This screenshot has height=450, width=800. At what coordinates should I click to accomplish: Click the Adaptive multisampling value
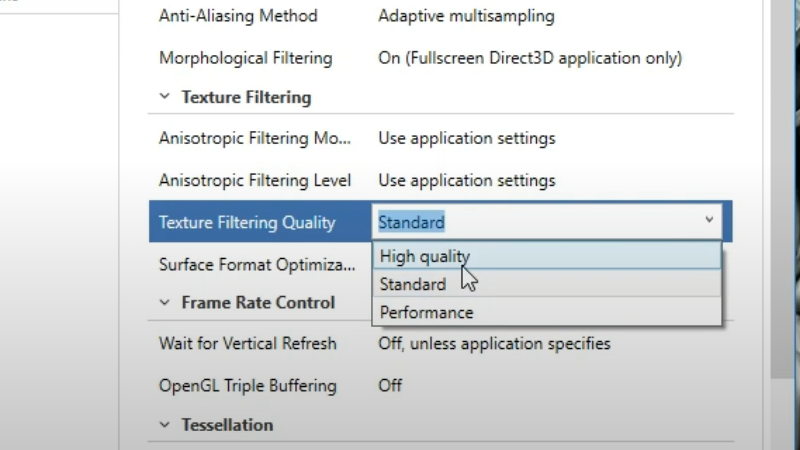pyautogui.click(x=466, y=16)
